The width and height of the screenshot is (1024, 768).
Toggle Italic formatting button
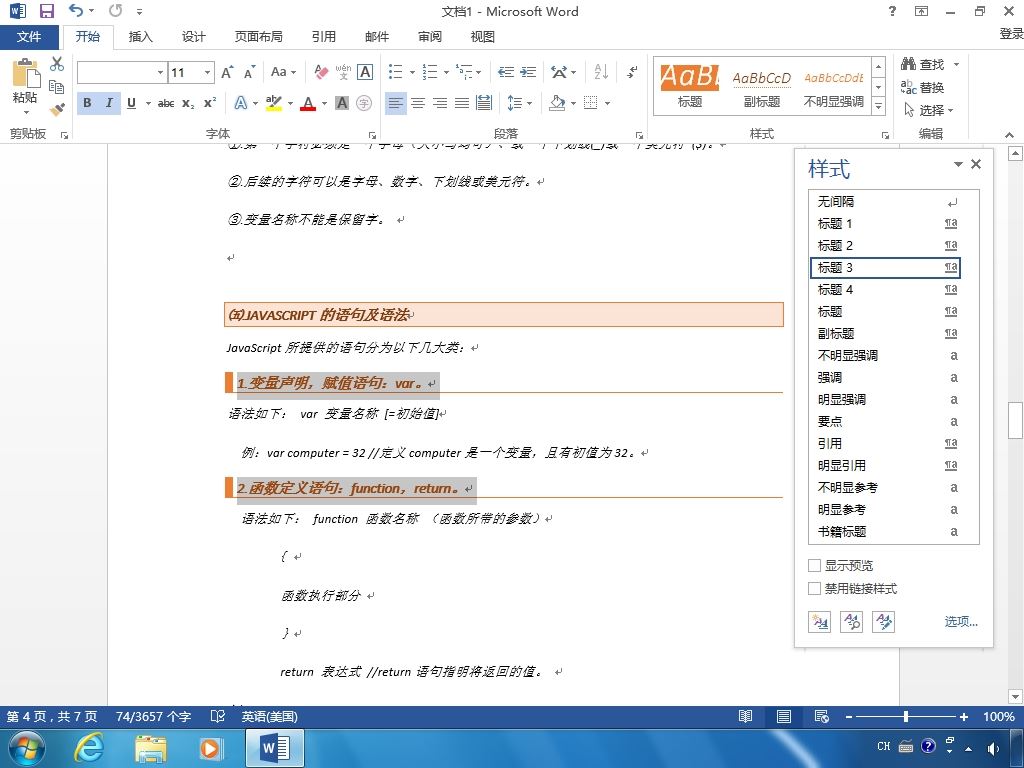108,103
